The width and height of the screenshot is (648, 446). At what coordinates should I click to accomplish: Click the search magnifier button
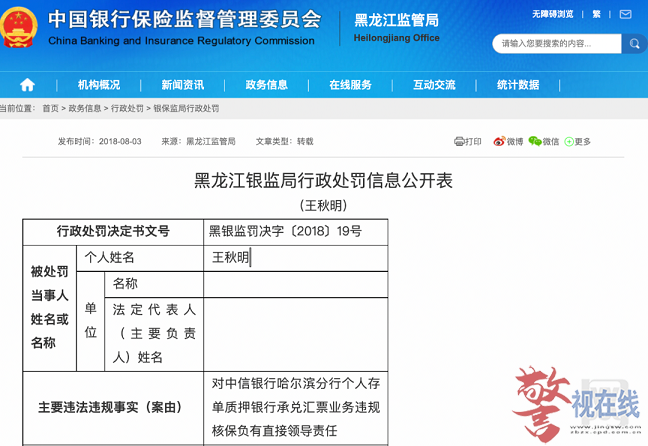pyautogui.click(x=634, y=43)
